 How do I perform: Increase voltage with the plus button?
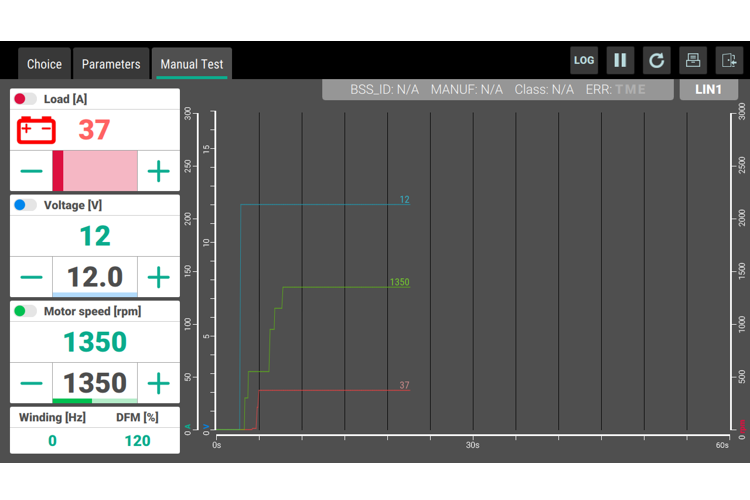pos(159,277)
